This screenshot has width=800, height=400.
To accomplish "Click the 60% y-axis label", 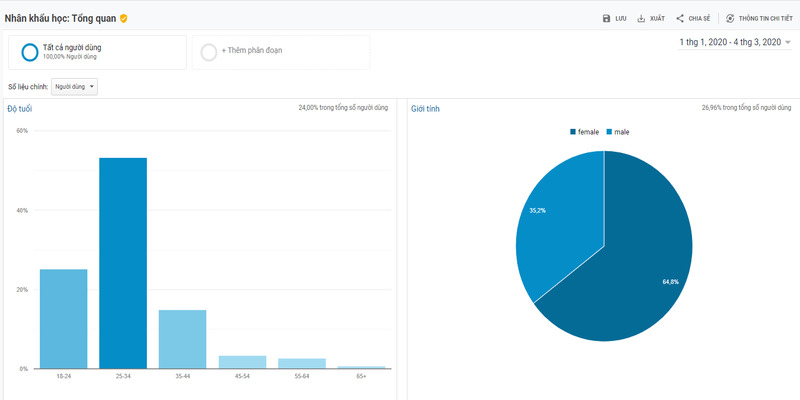I will [22, 131].
